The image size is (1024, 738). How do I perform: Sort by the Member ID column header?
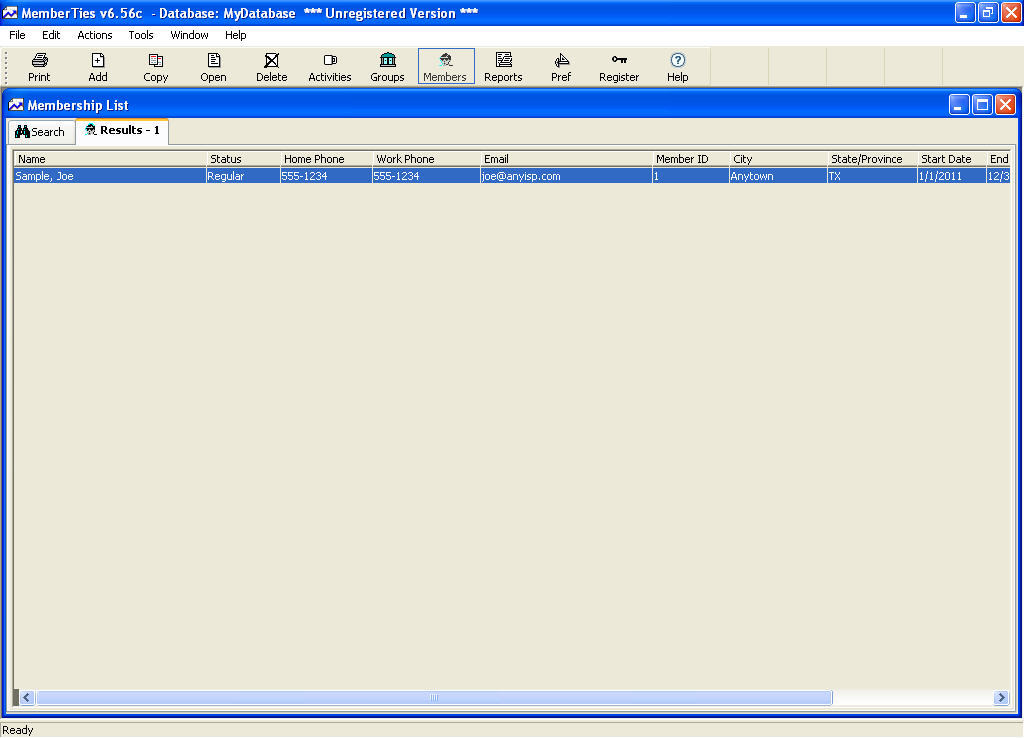click(691, 159)
